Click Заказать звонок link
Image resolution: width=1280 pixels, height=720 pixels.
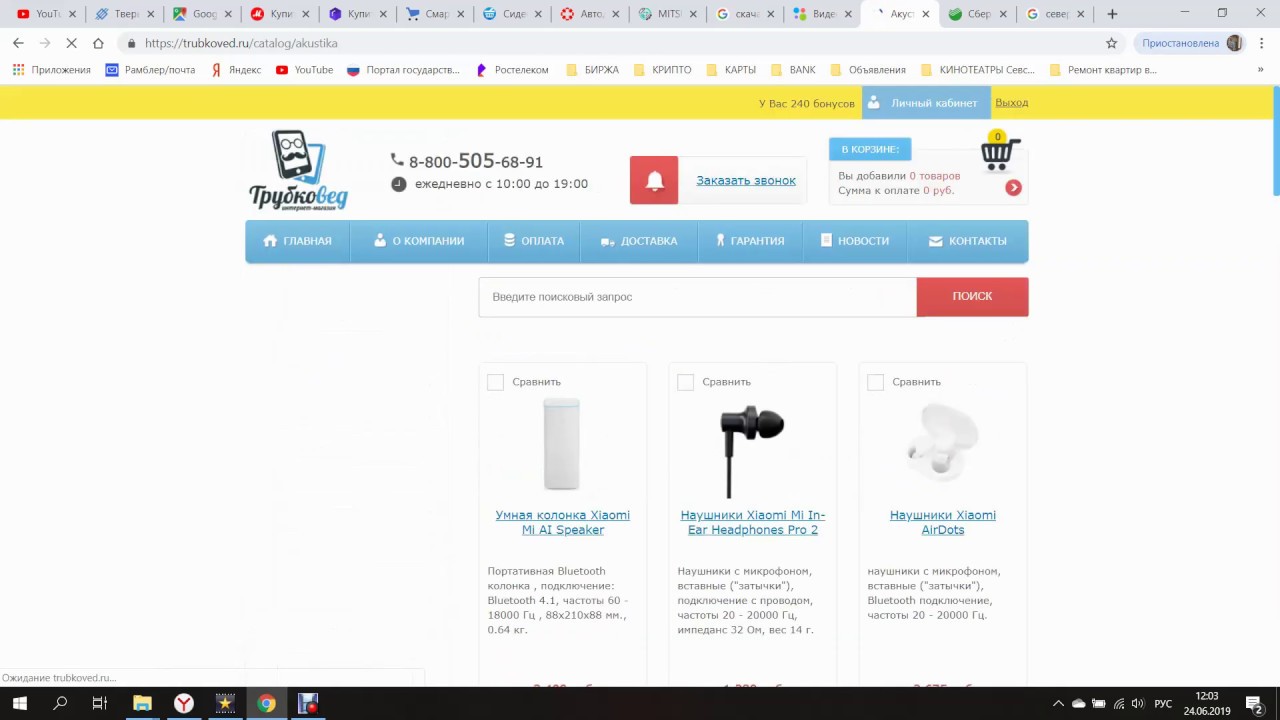746,180
